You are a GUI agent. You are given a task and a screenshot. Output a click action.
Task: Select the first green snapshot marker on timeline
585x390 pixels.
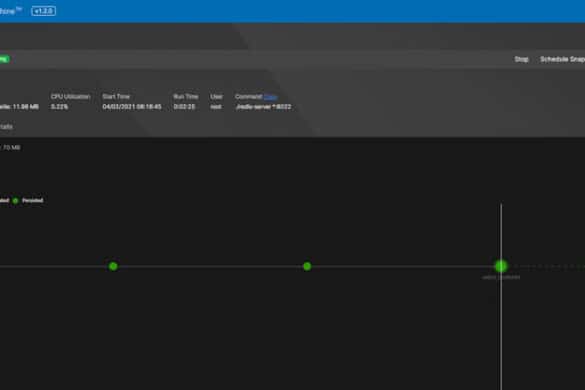(113, 266)
